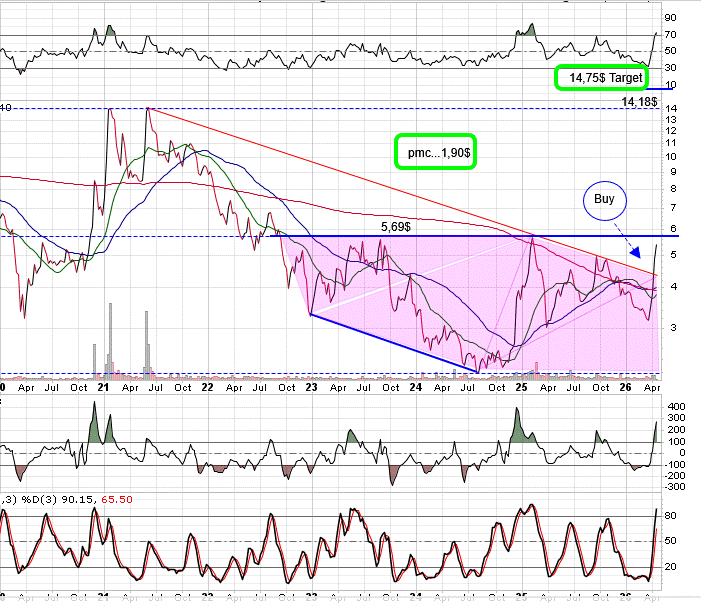The width and height of the screenshot is (701, 606).
Task: Click the 80 level on stochastic axis
Action: tap(671, 516)
